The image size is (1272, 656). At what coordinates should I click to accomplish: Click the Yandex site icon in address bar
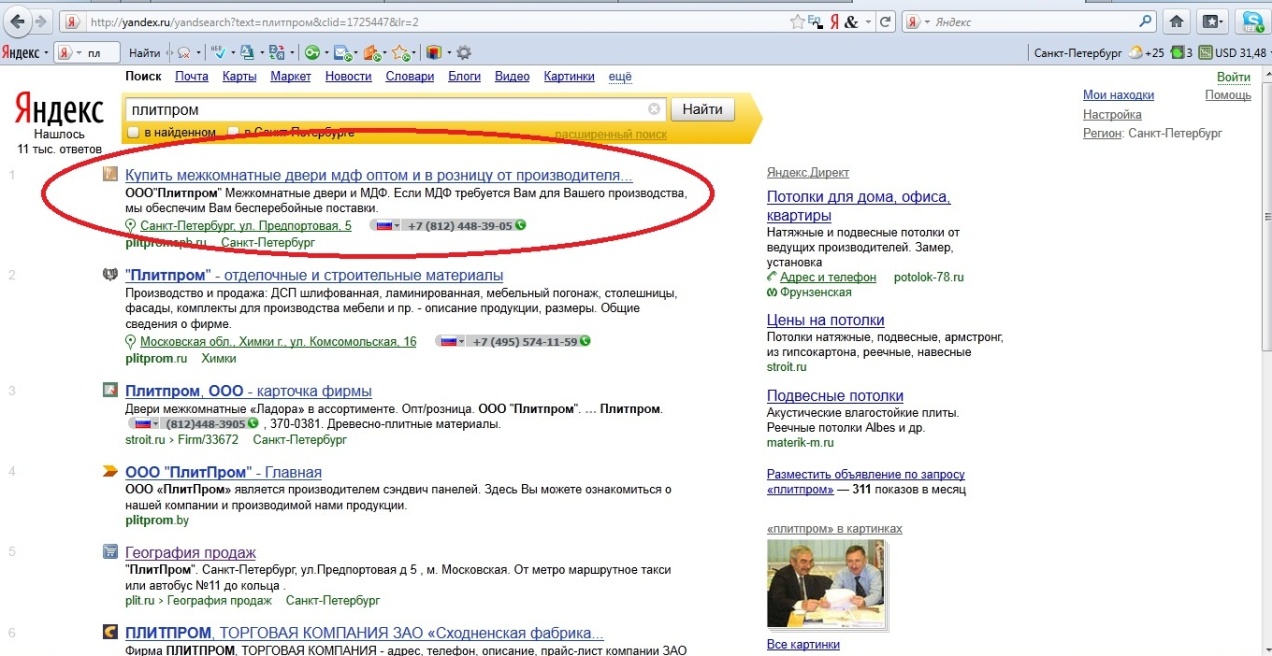pos(71,21)
